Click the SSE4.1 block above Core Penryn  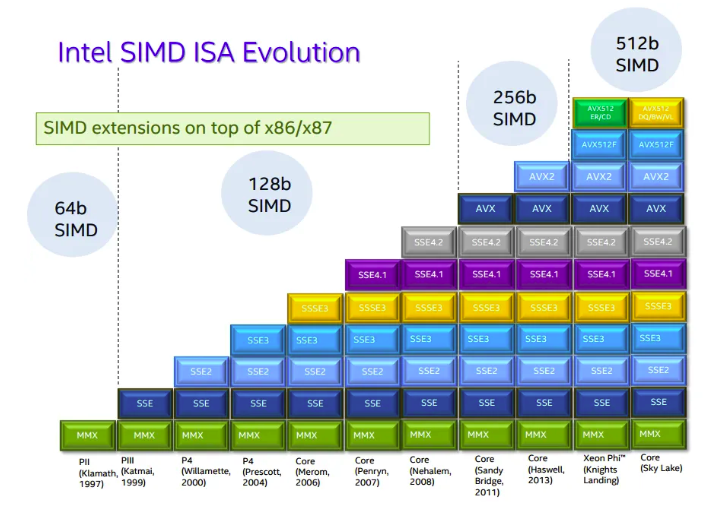coord(372,275)
